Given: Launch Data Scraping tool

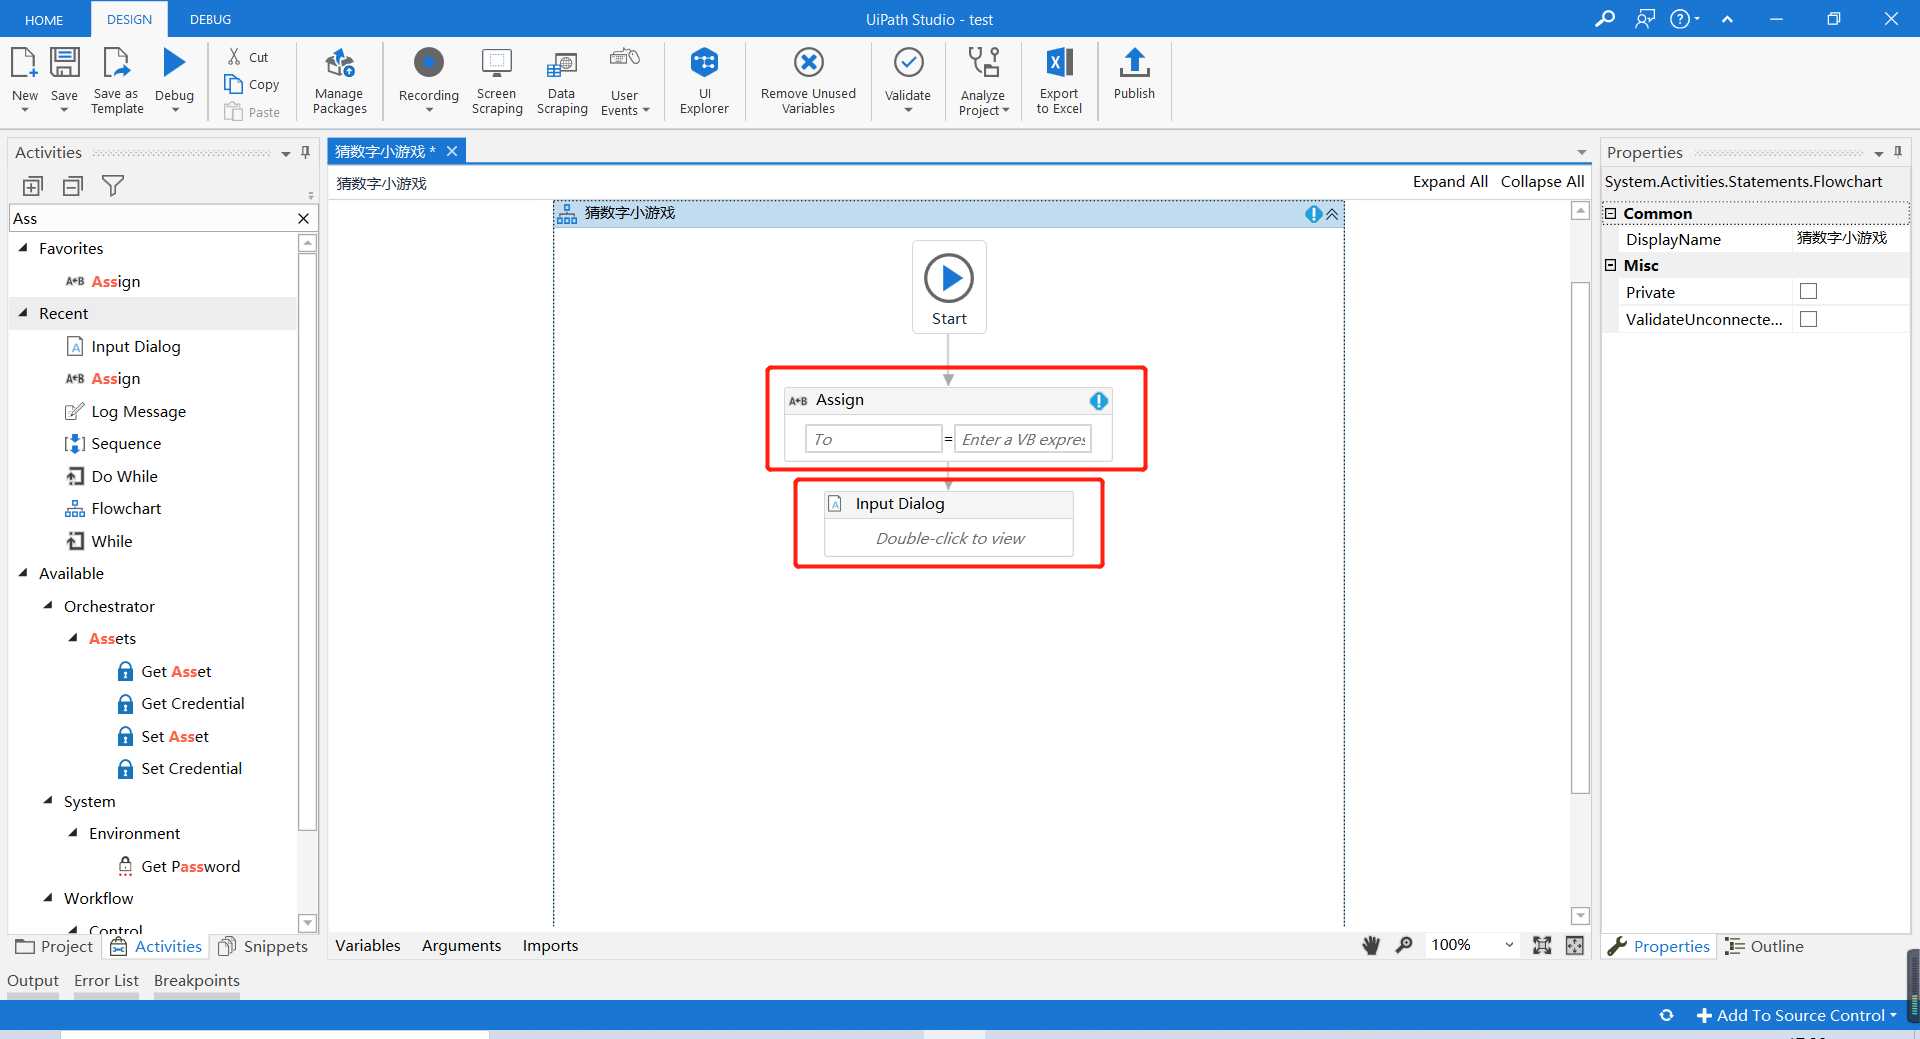Looking at the screenshot, I should tap(562, 80).
